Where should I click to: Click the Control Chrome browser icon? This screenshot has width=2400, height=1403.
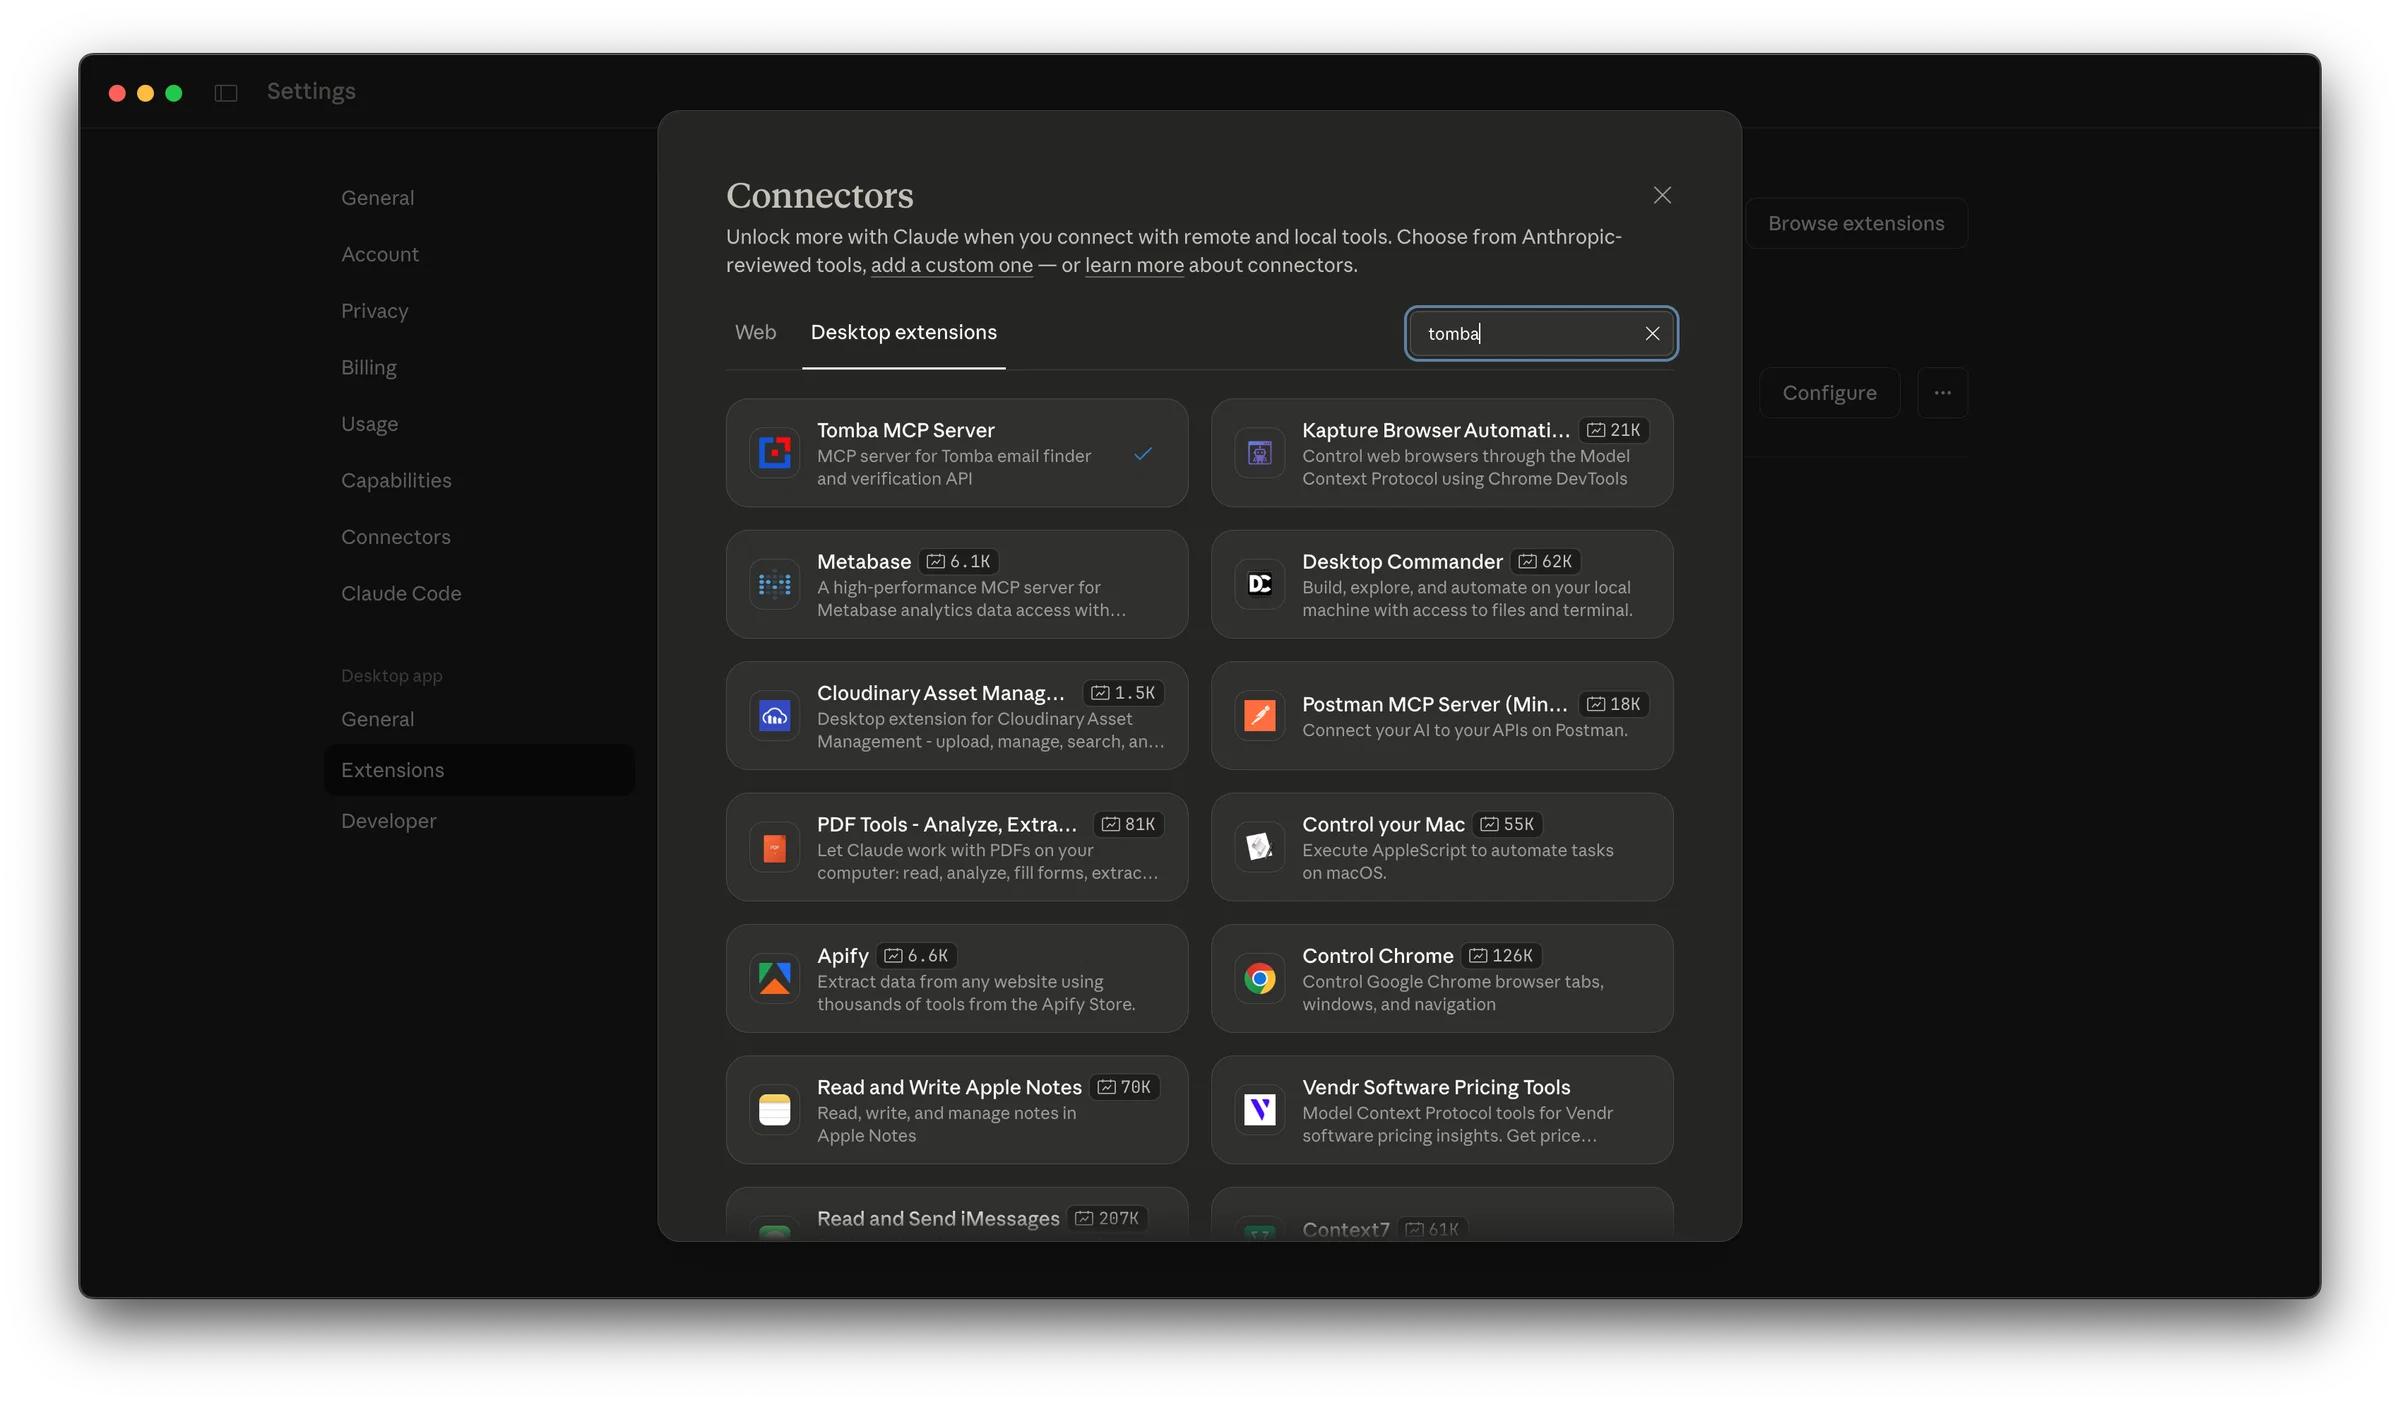pyautogui.click(x=1259, y=979)
